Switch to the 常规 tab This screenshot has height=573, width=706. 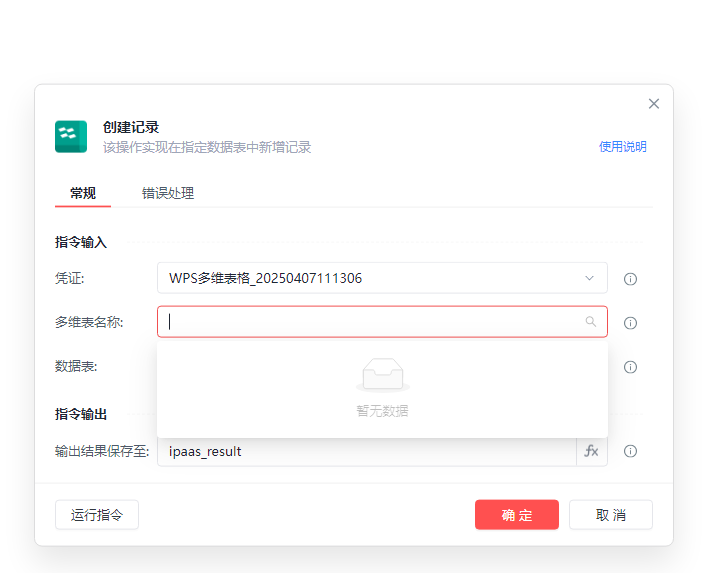coord(83,193)
